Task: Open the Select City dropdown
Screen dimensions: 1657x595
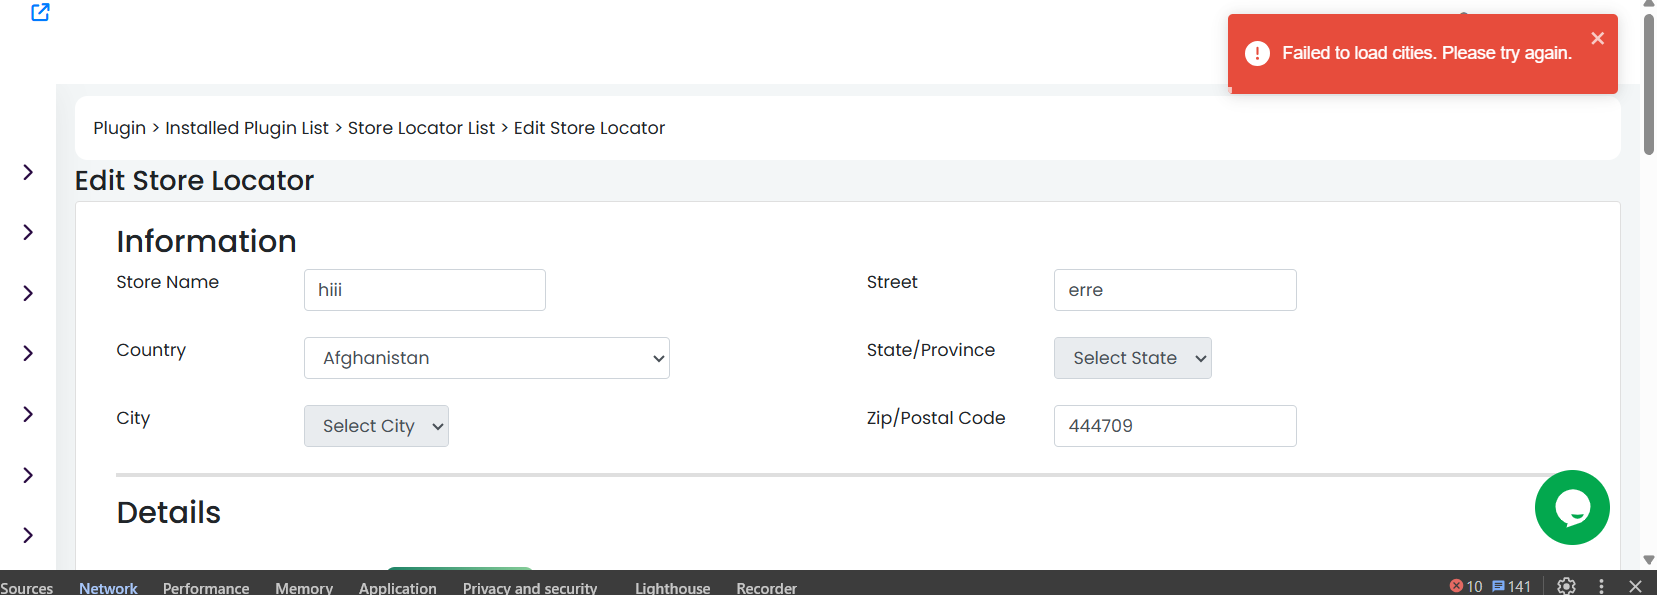Action: [x=376, y=426]
